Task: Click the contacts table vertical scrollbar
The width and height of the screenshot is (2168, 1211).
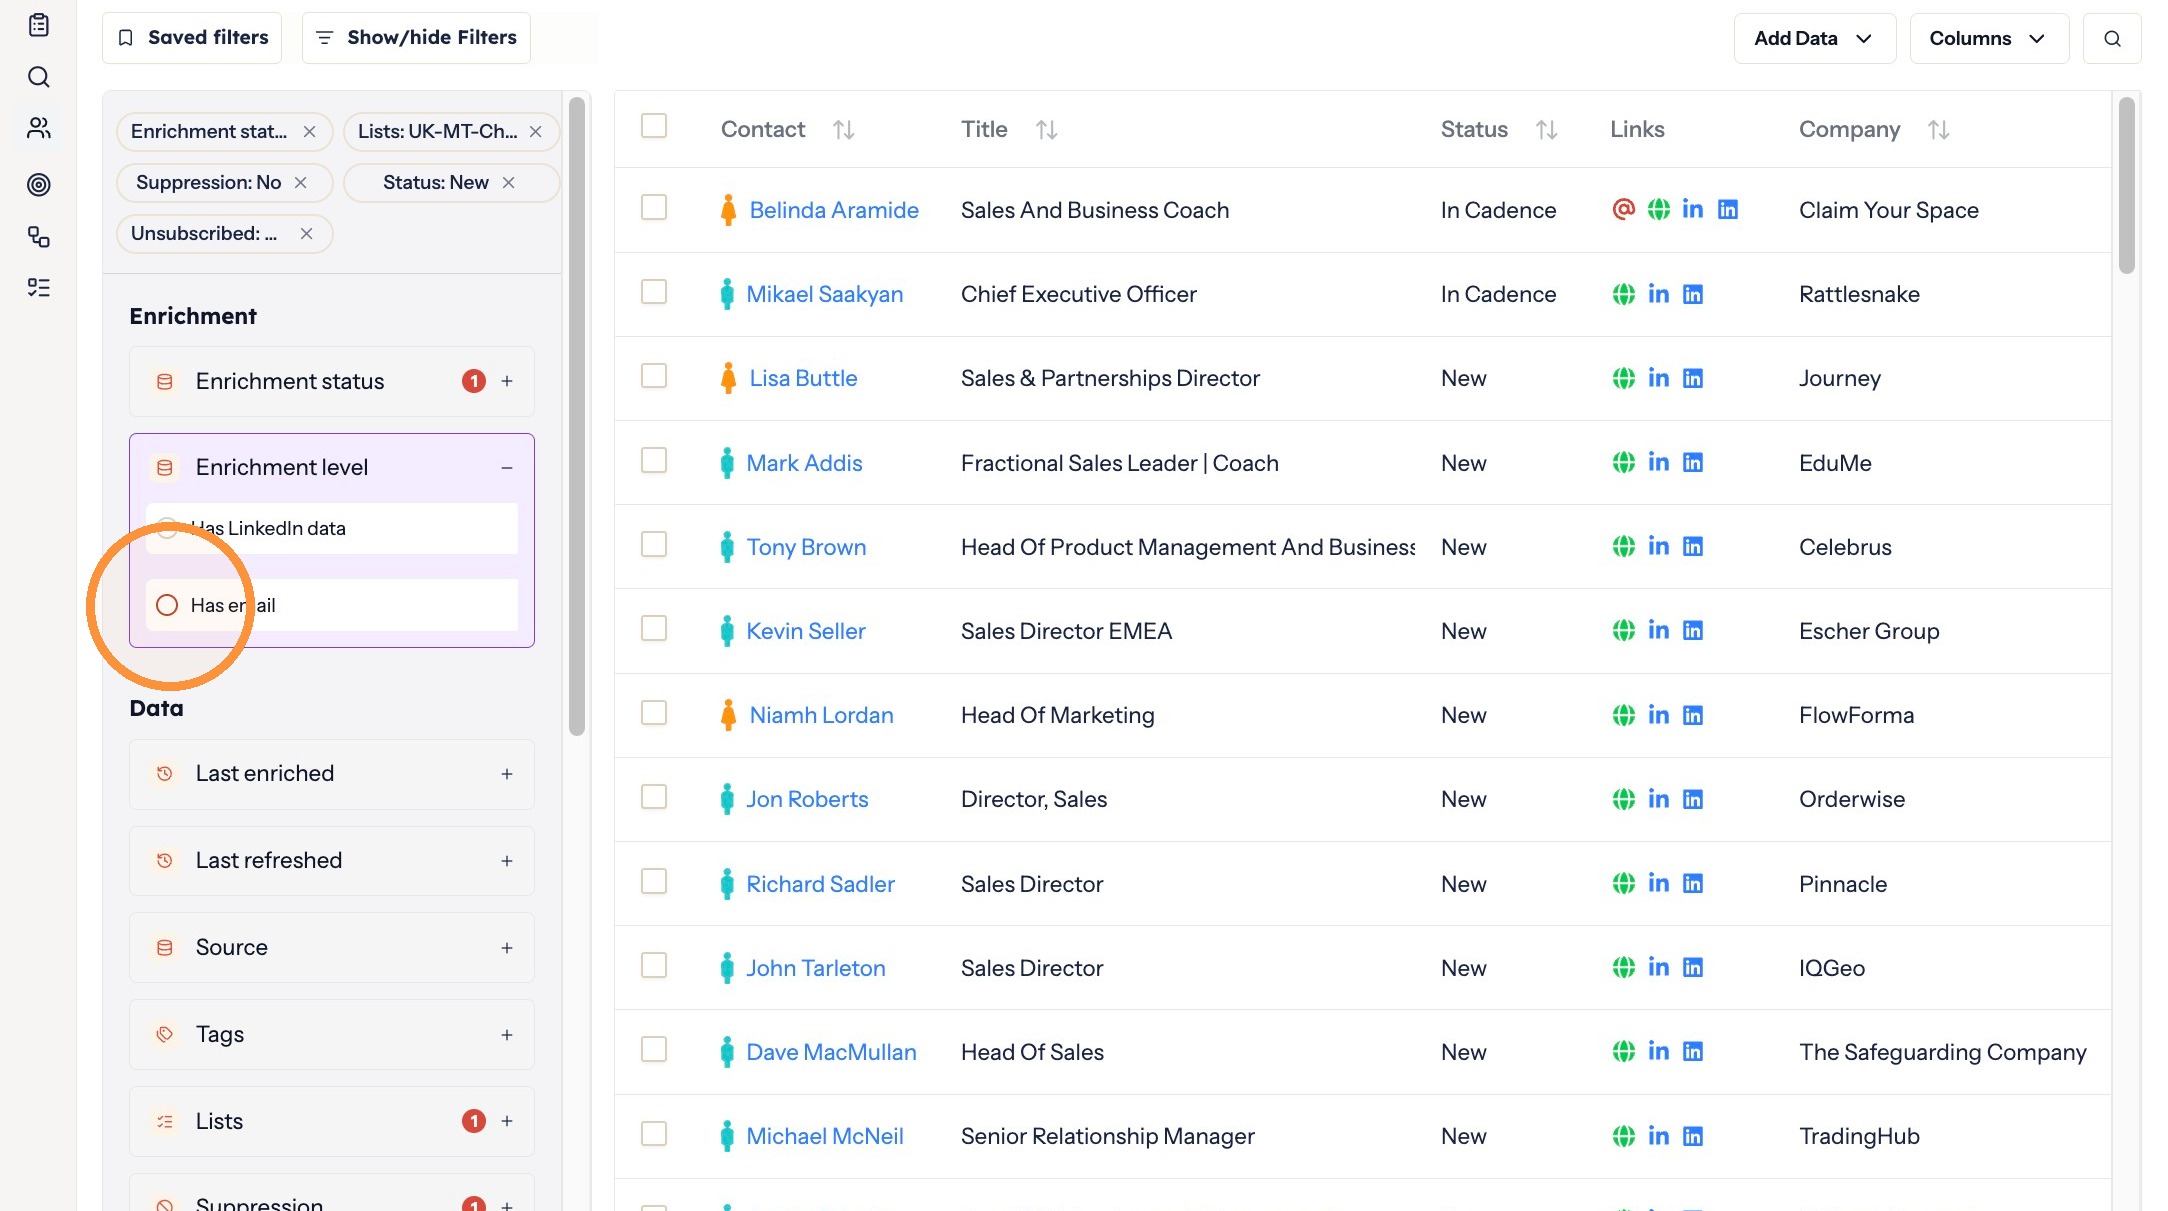Action: coord(2127,185)
